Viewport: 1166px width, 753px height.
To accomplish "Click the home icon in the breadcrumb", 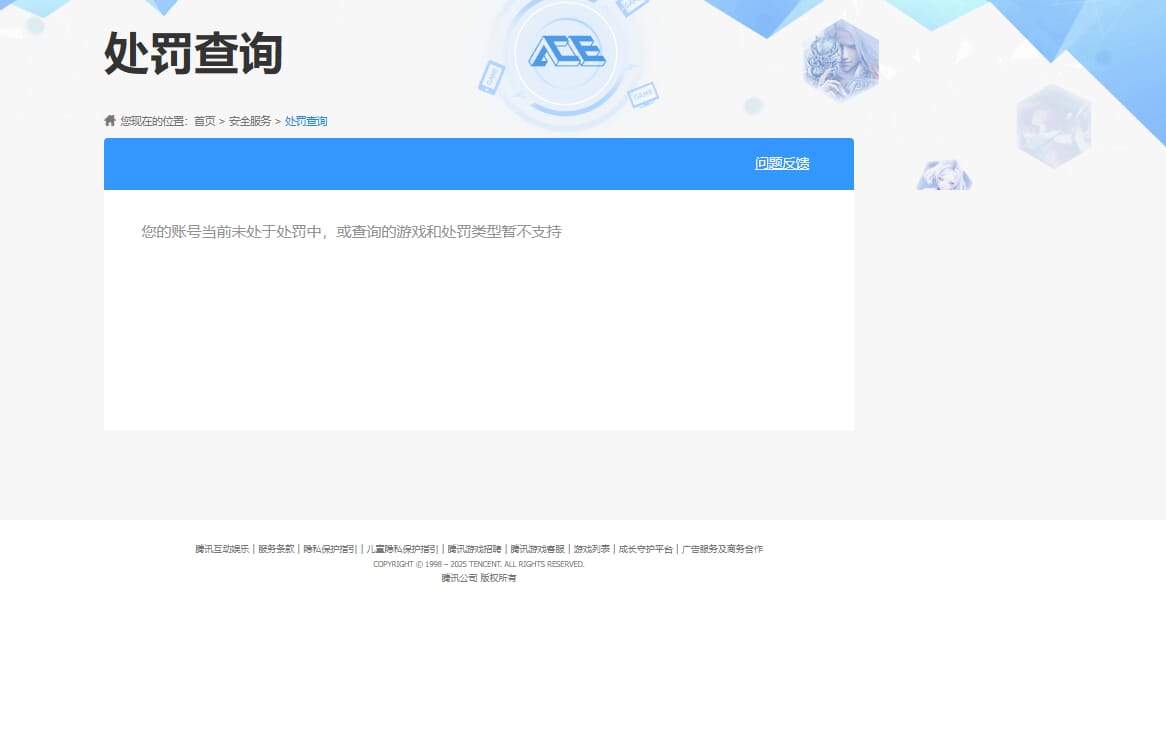I will (110, 120).
